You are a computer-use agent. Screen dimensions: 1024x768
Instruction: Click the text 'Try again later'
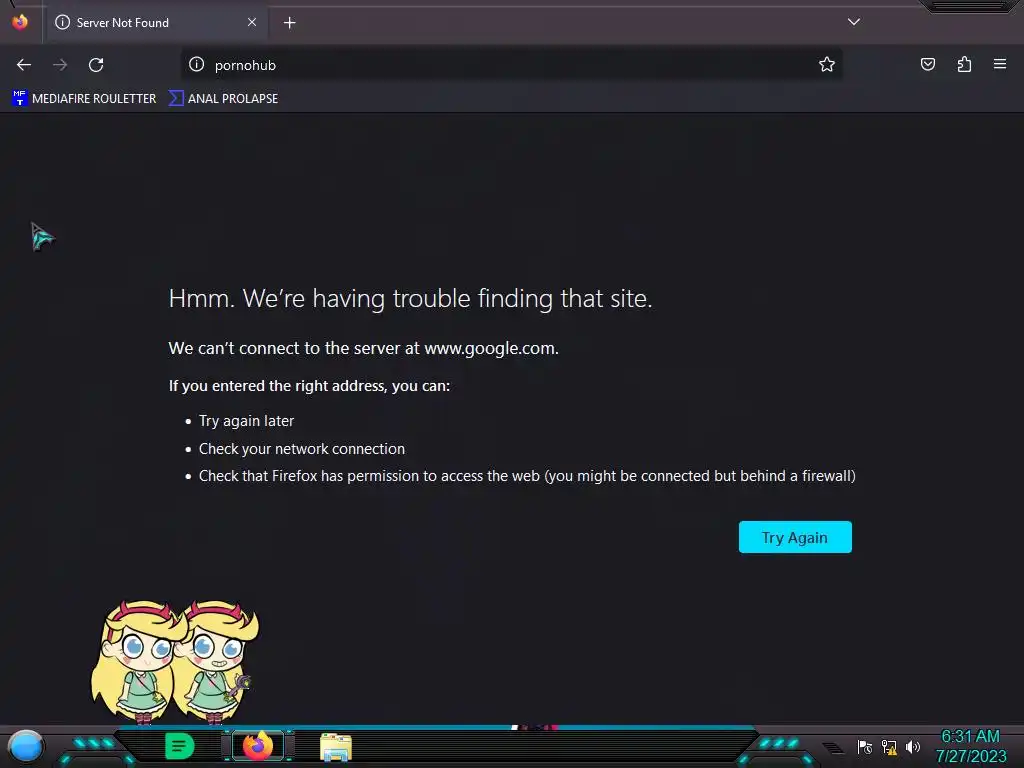pos(246,421)
